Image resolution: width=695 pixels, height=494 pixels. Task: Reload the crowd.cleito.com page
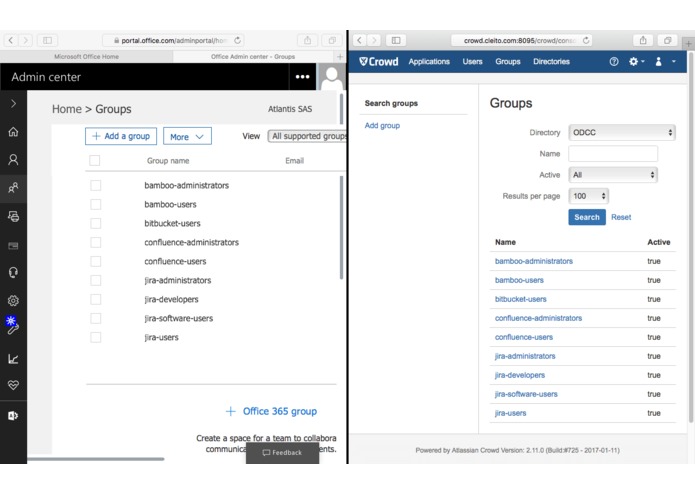(586, 40)
